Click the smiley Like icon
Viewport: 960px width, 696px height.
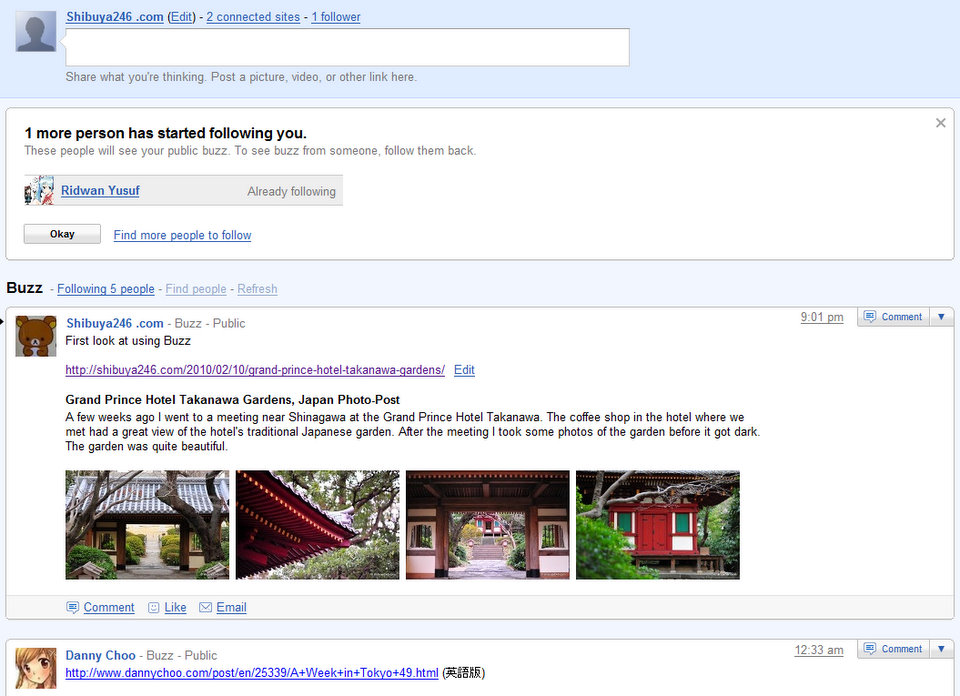click(x=154, y=607)
